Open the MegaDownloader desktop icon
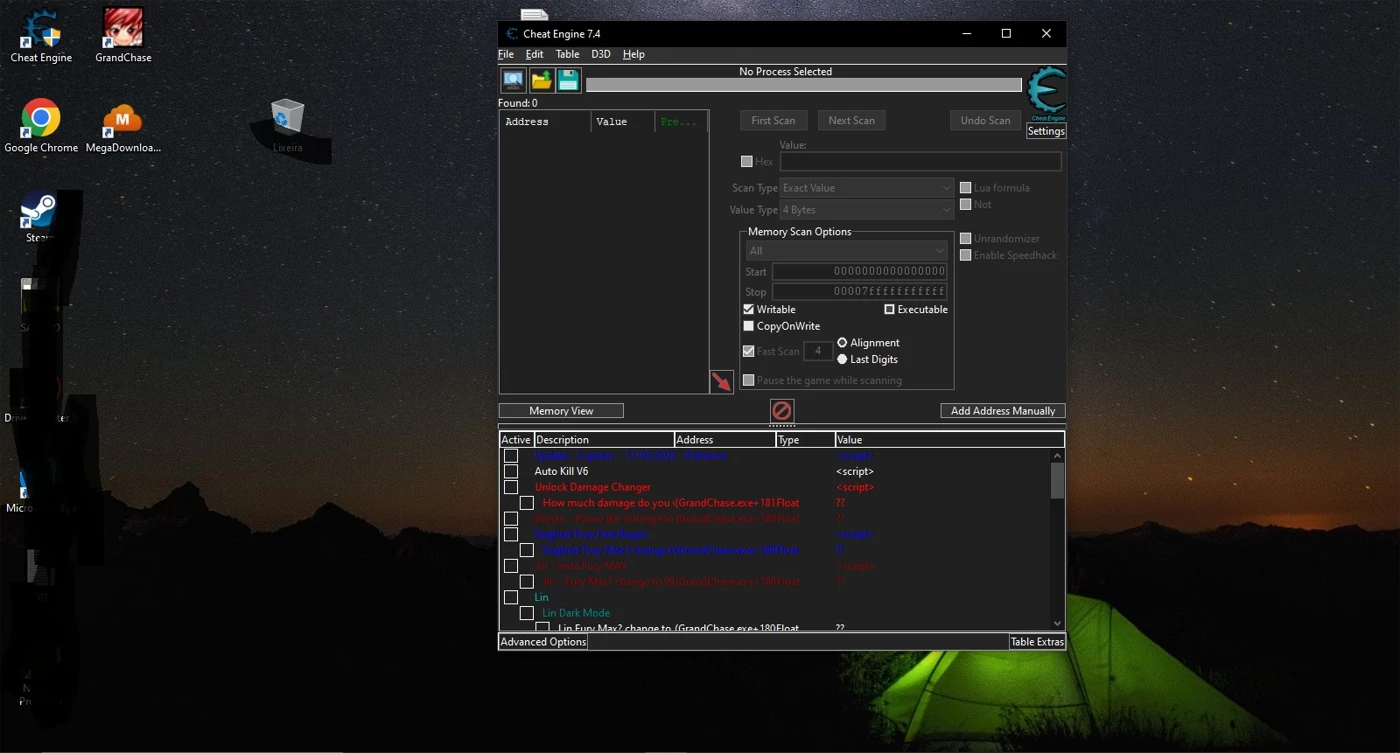This screenshot has height=753, width=1400. tap(123, 126)
